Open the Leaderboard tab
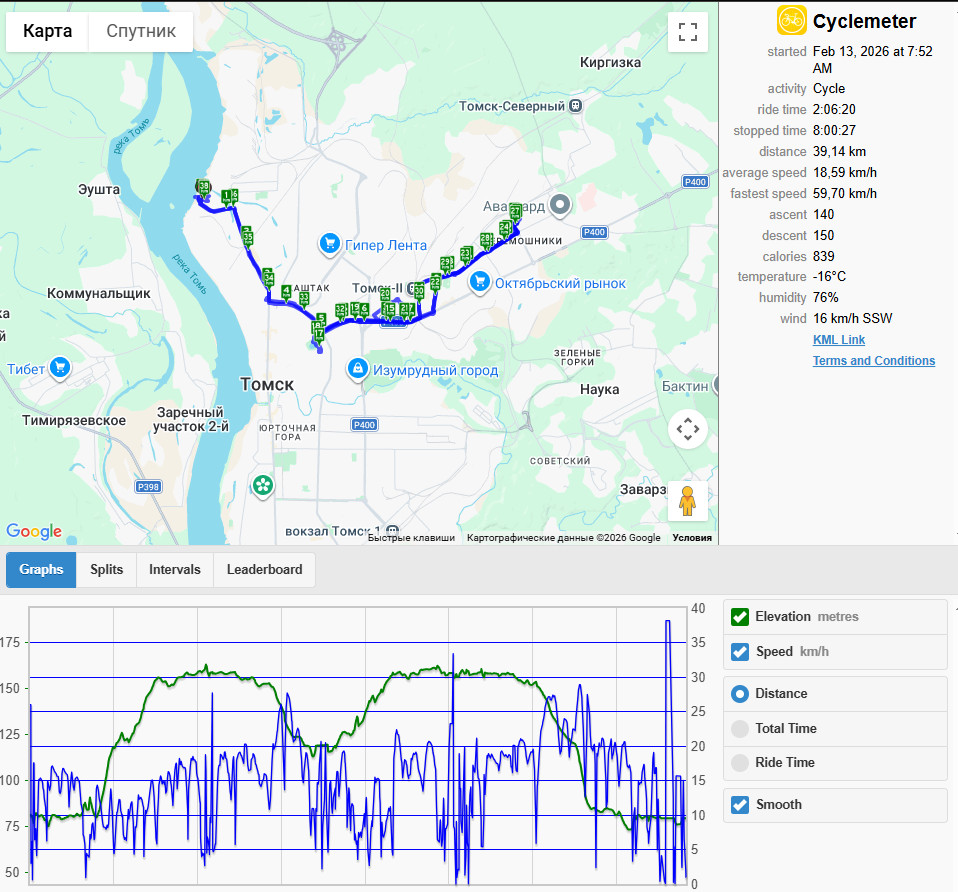 tap(265, 569)
